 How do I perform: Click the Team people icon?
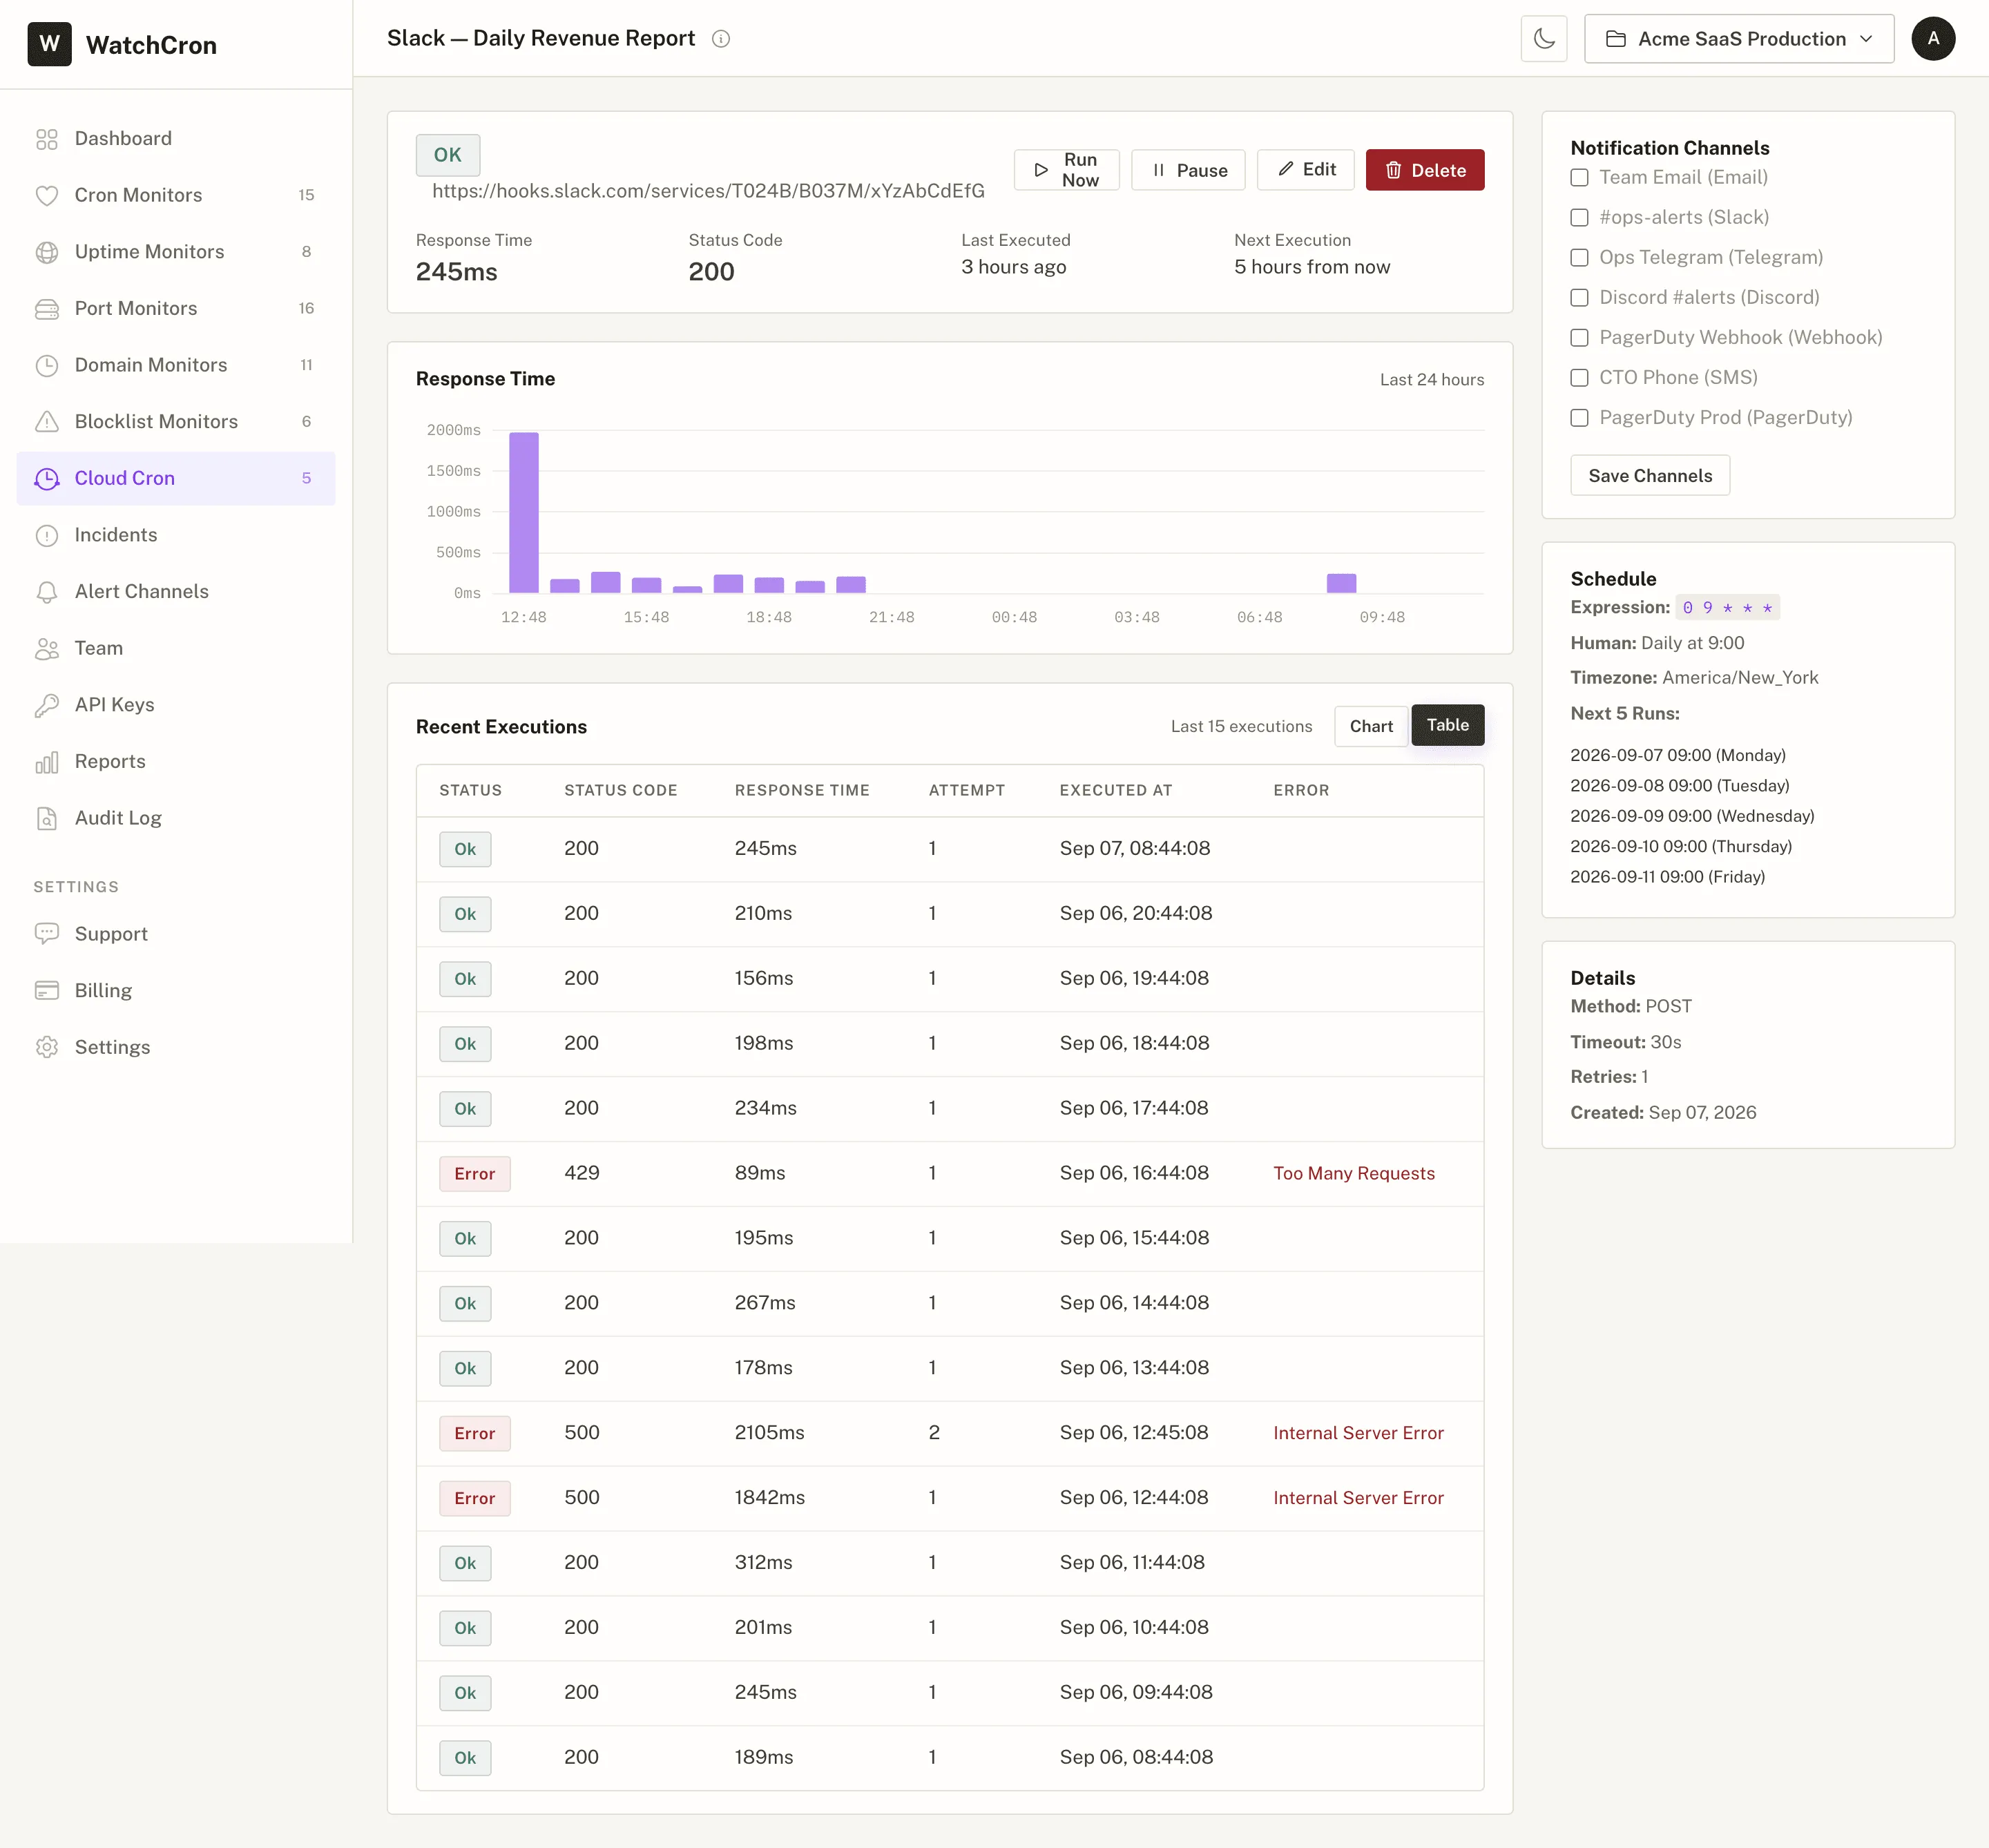[47, 649]
